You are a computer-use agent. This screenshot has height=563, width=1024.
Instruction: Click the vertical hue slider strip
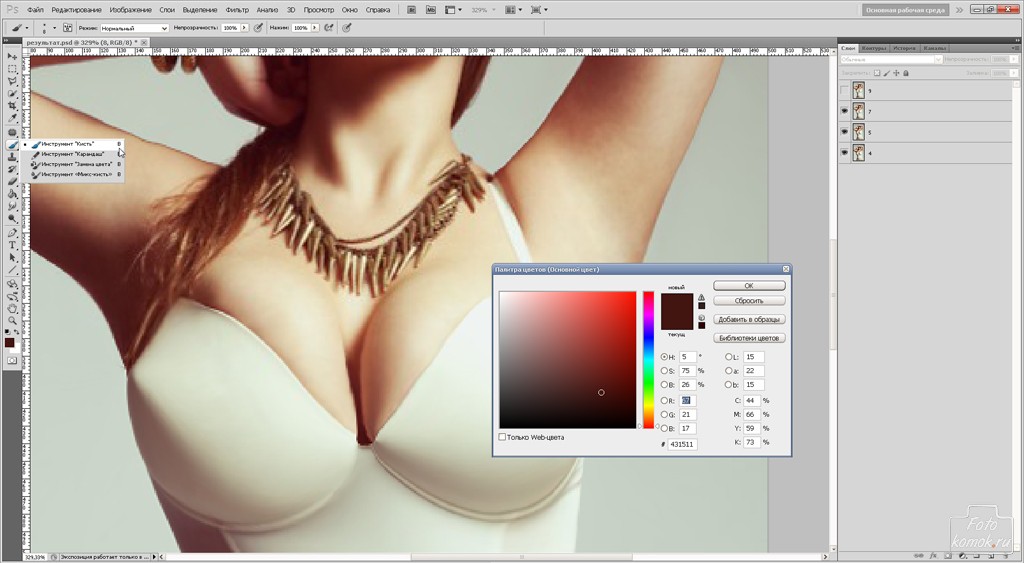coord(648,360)
